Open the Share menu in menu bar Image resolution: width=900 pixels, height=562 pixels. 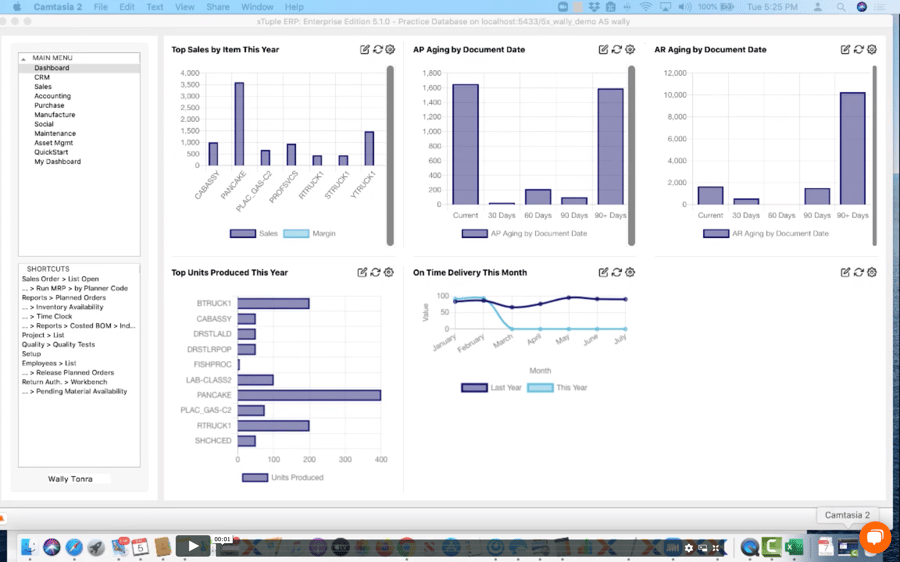click(217, 7)
